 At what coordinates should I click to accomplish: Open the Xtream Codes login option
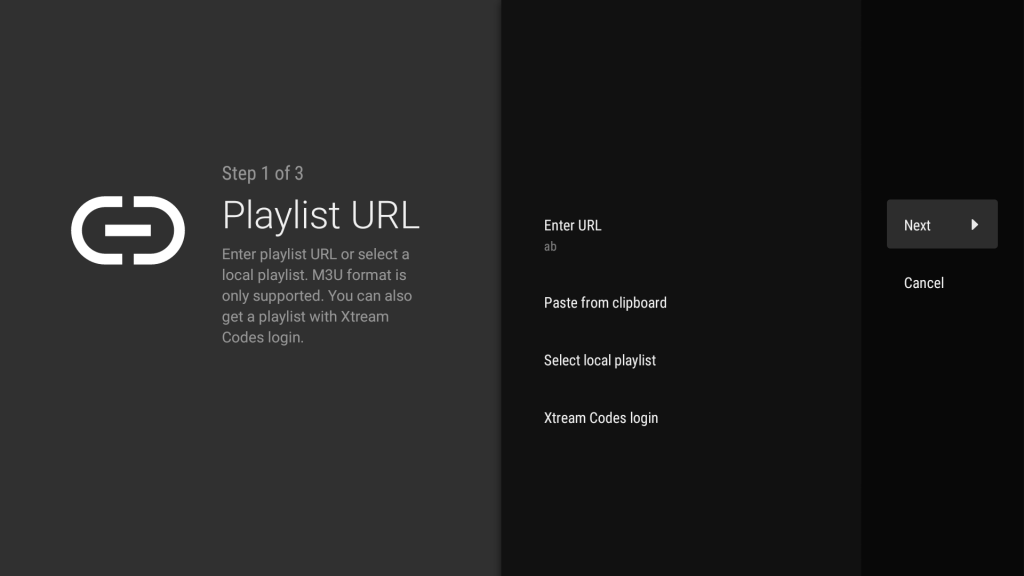coord(601,418)
